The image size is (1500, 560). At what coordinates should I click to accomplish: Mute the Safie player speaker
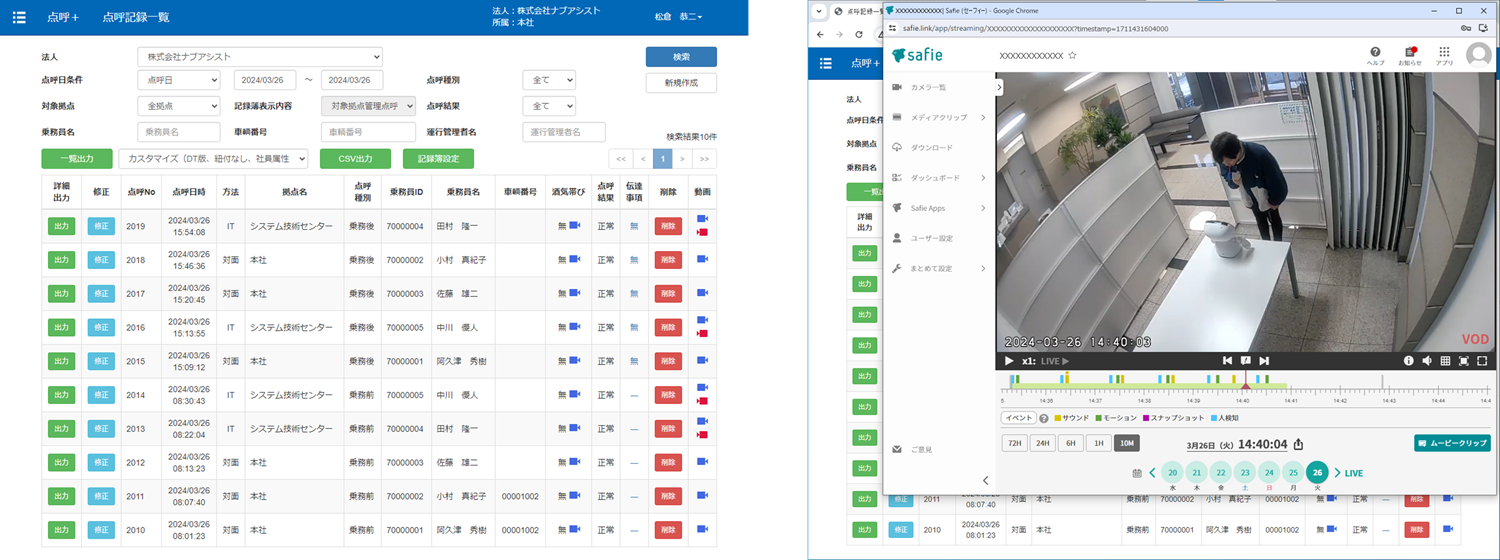[x=1427, y=361]
